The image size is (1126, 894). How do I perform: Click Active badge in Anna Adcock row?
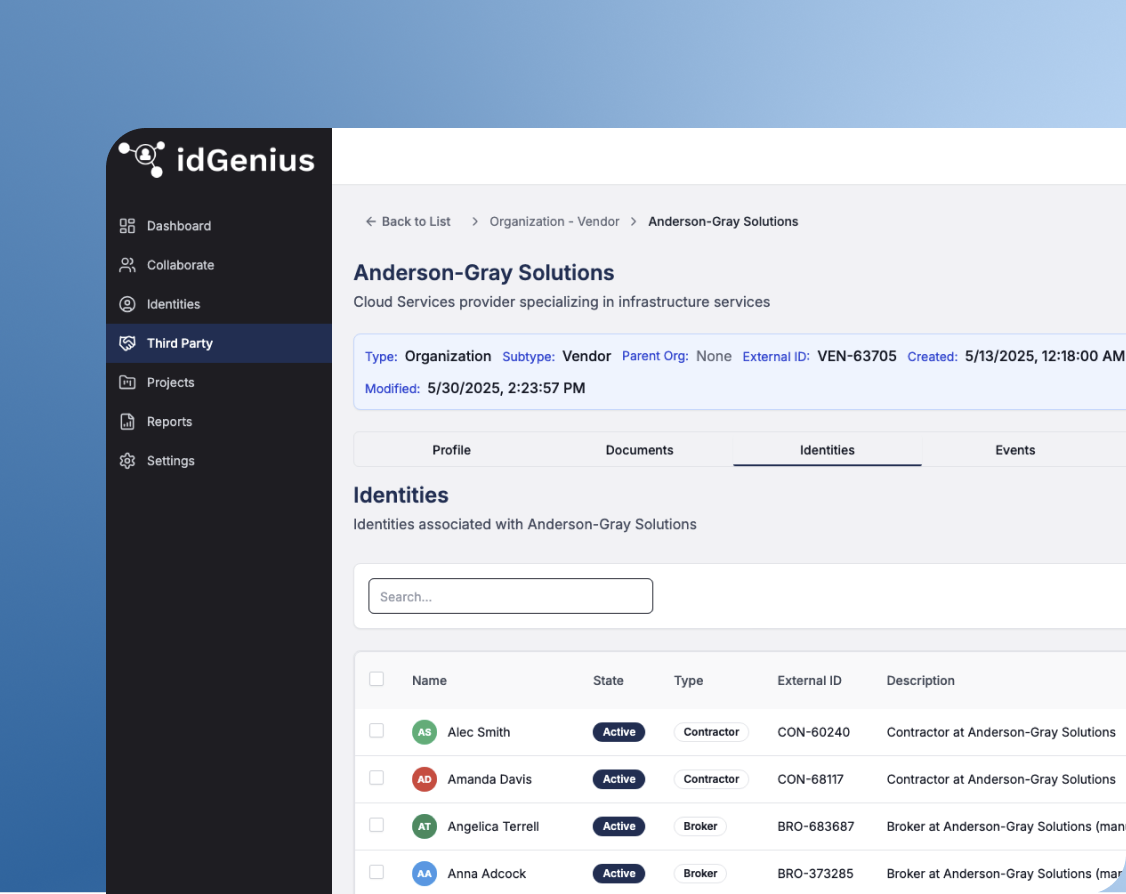(619, 873)
